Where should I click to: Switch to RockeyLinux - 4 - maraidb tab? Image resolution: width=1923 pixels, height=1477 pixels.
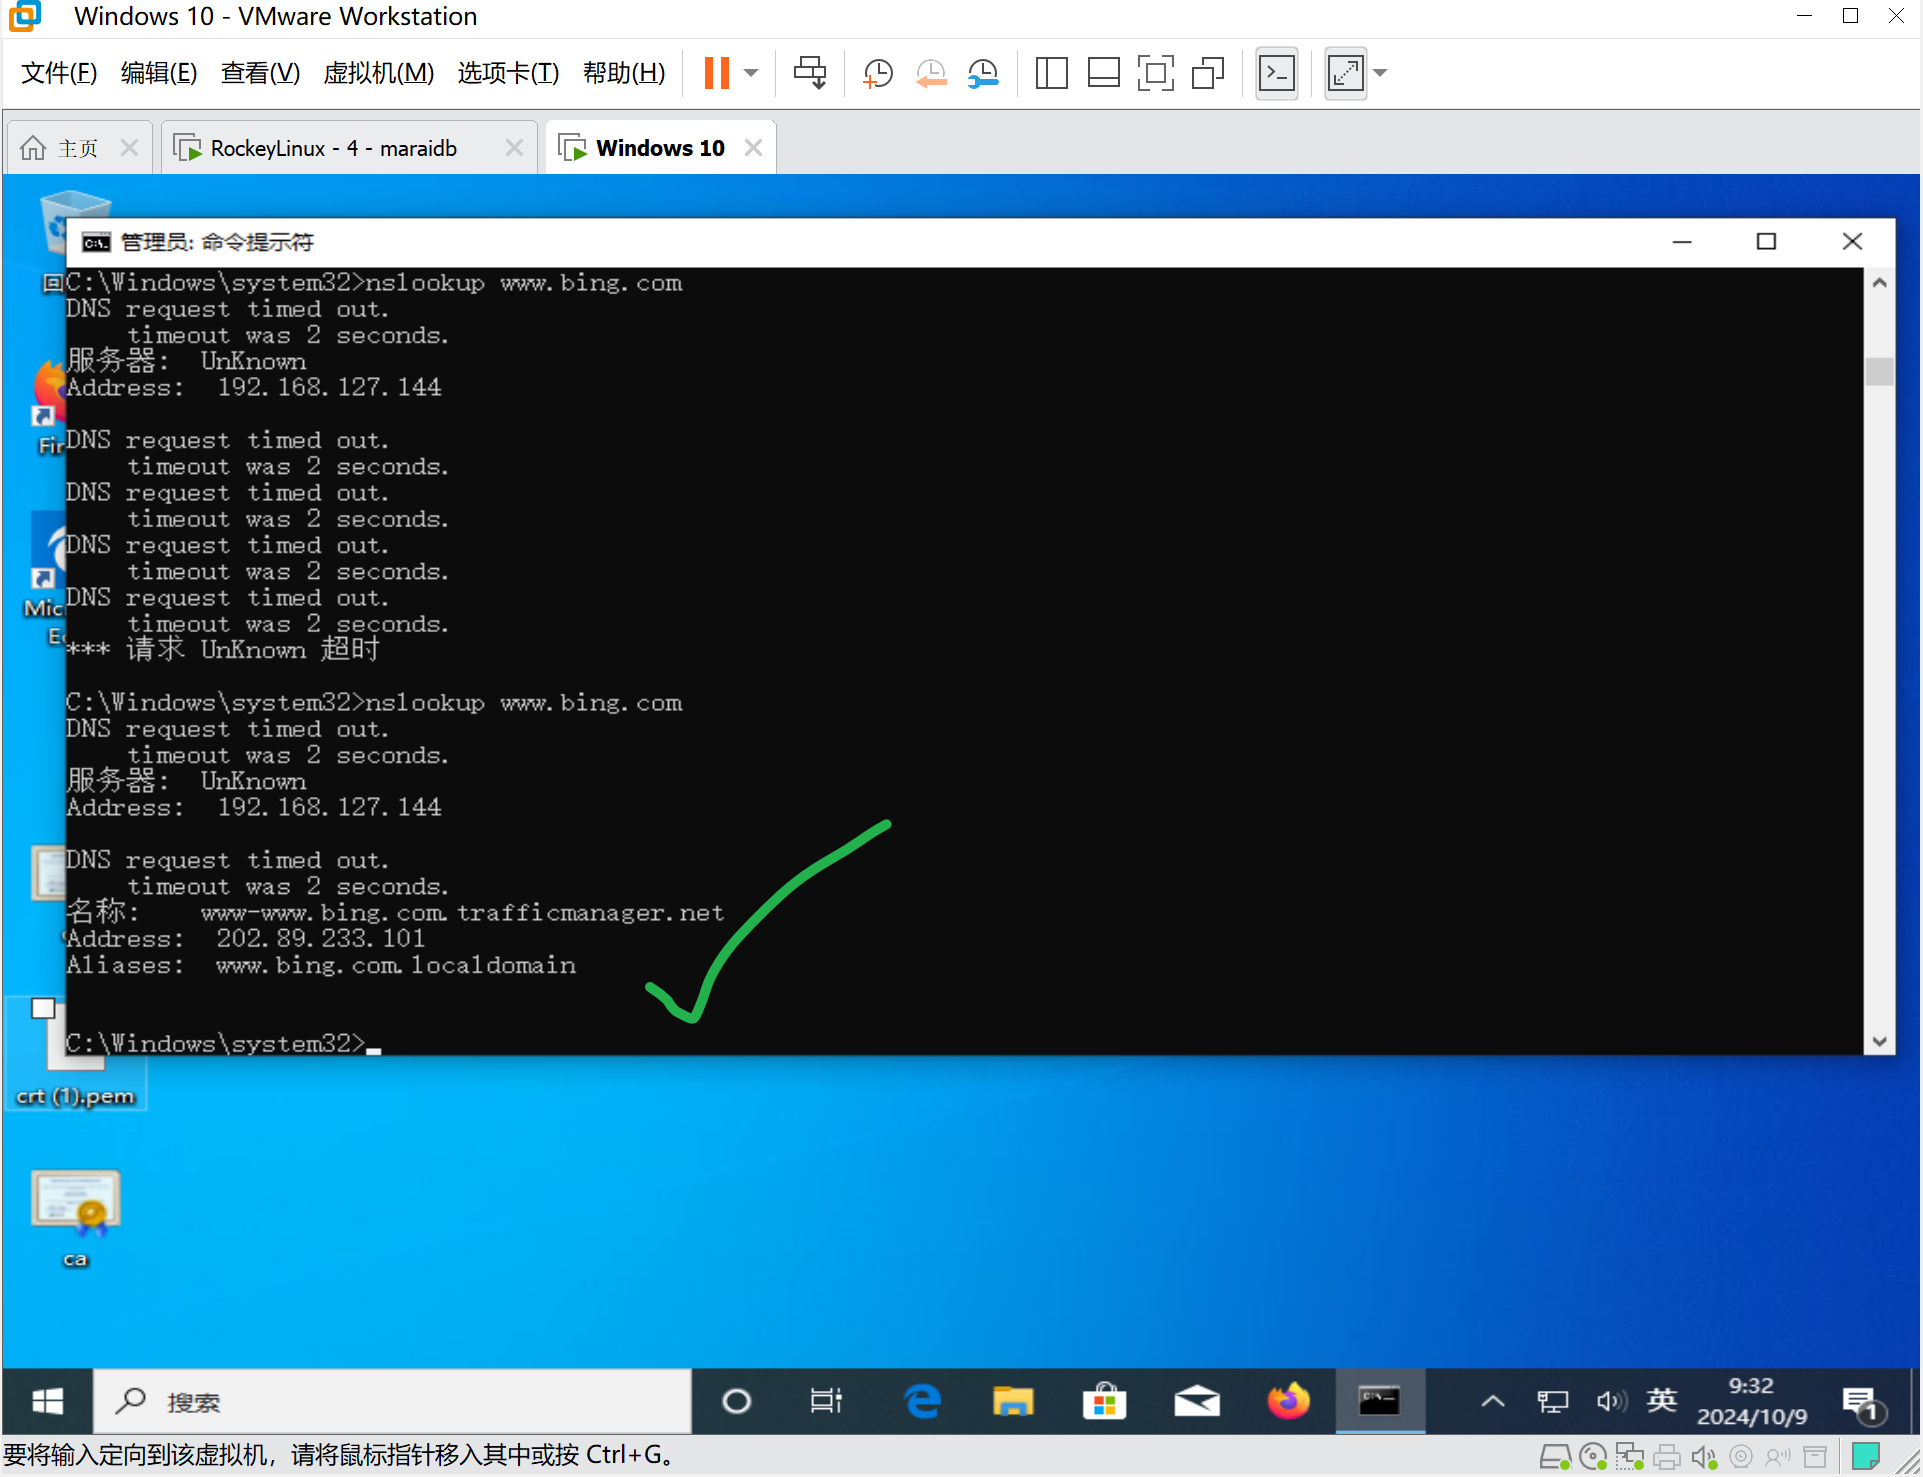coord(333,148)
